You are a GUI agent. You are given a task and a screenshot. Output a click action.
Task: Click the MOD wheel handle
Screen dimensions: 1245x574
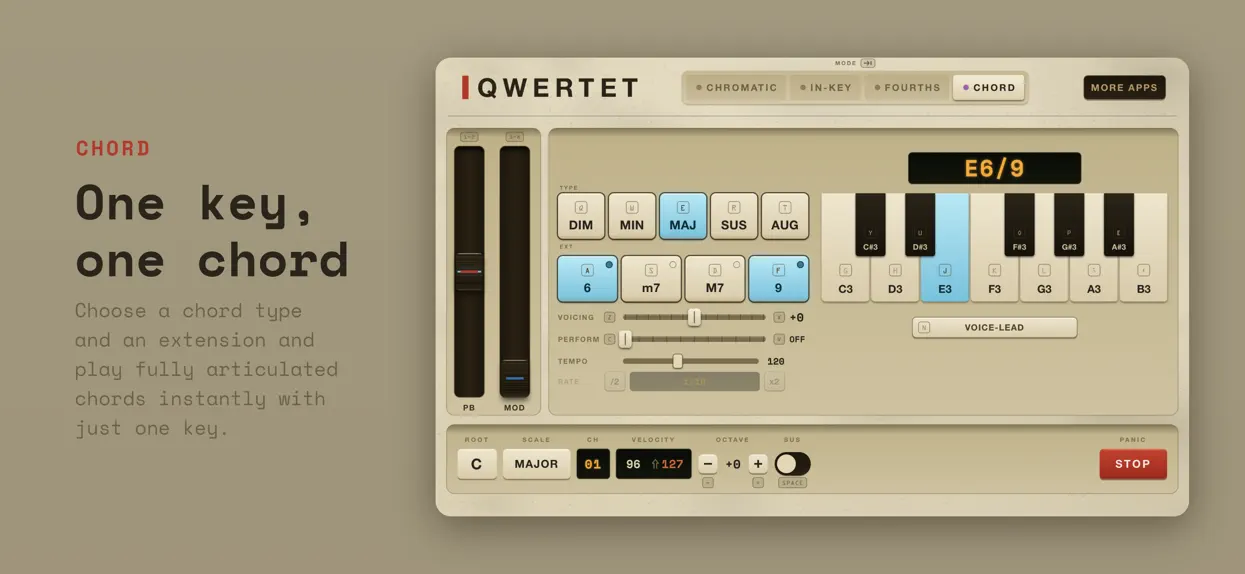514,378
